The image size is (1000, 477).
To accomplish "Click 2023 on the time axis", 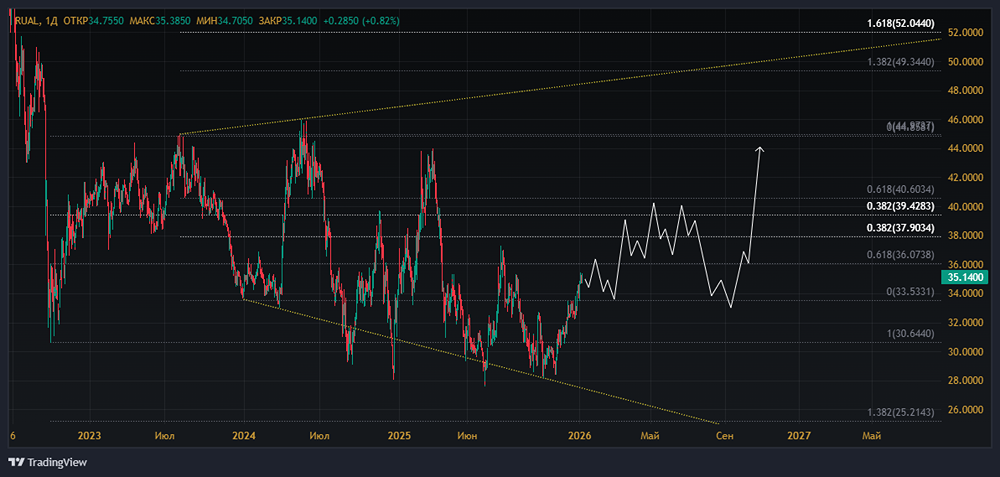I will coord(89,436).
